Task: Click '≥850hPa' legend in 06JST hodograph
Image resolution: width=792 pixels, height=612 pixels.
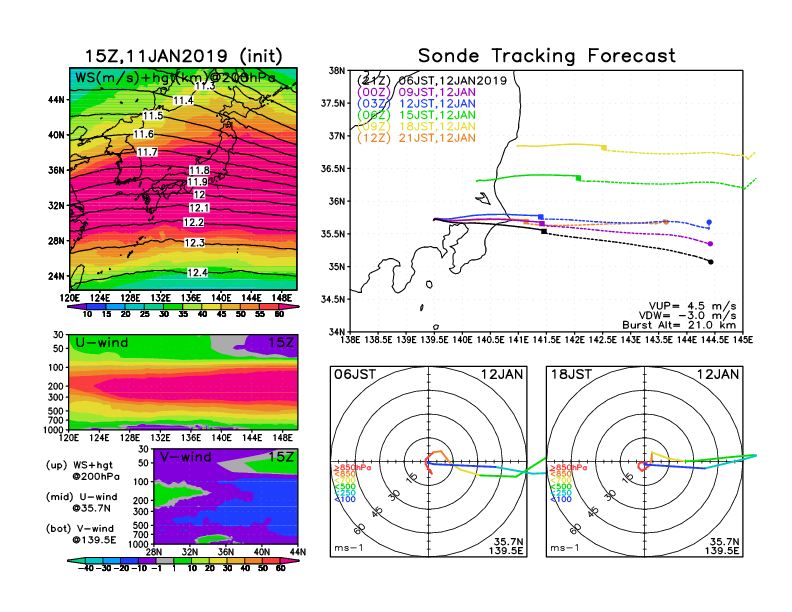Action: [352, 468]
